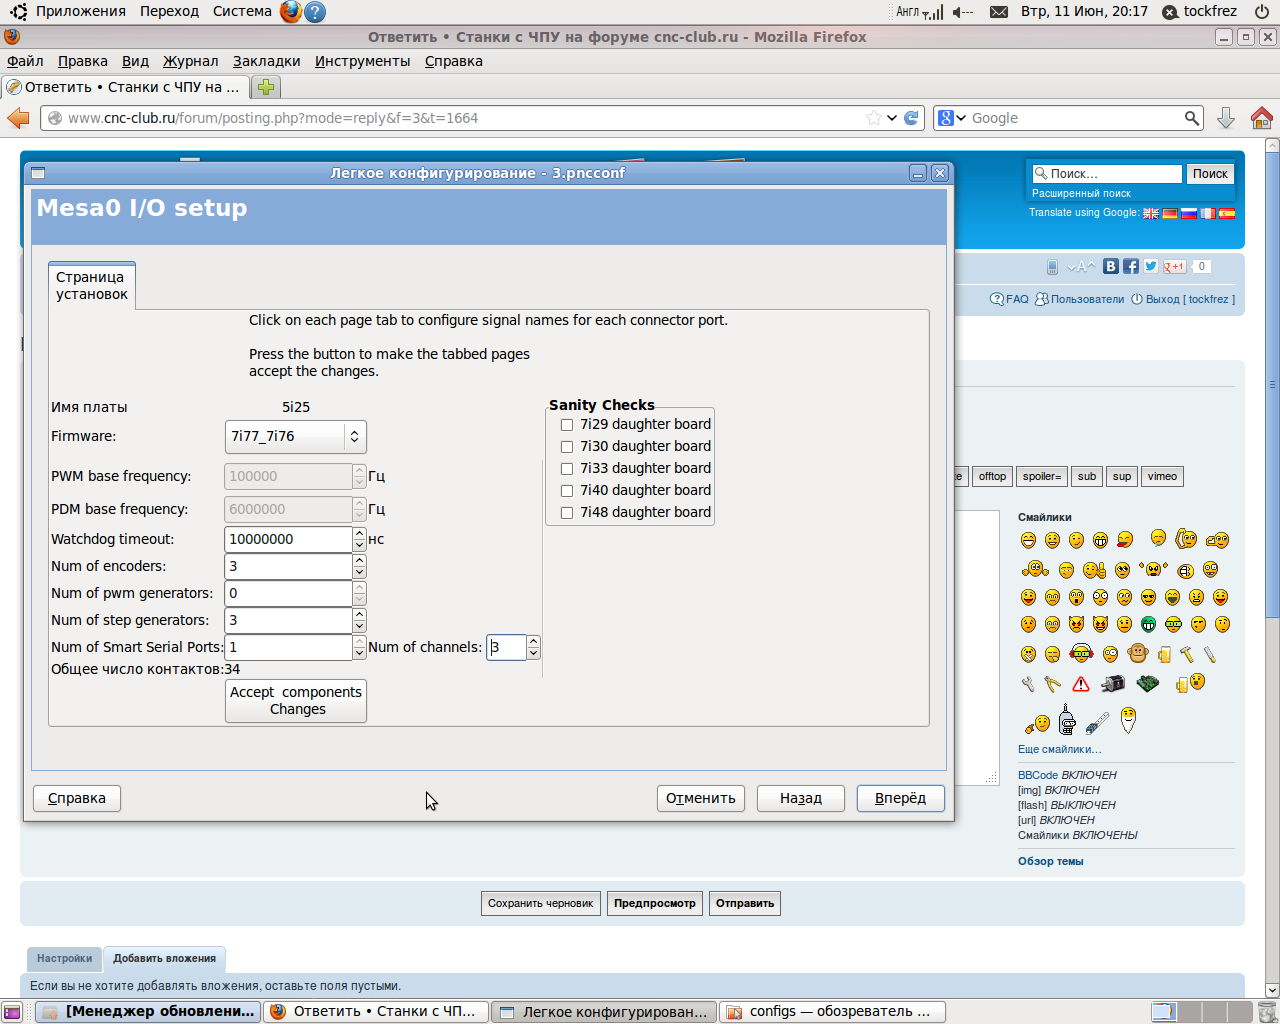Viewport: 1280px width, 1024px height.
Task: Increase Watchdog timeout with its up arrow
Action: [x=359, y=533]
